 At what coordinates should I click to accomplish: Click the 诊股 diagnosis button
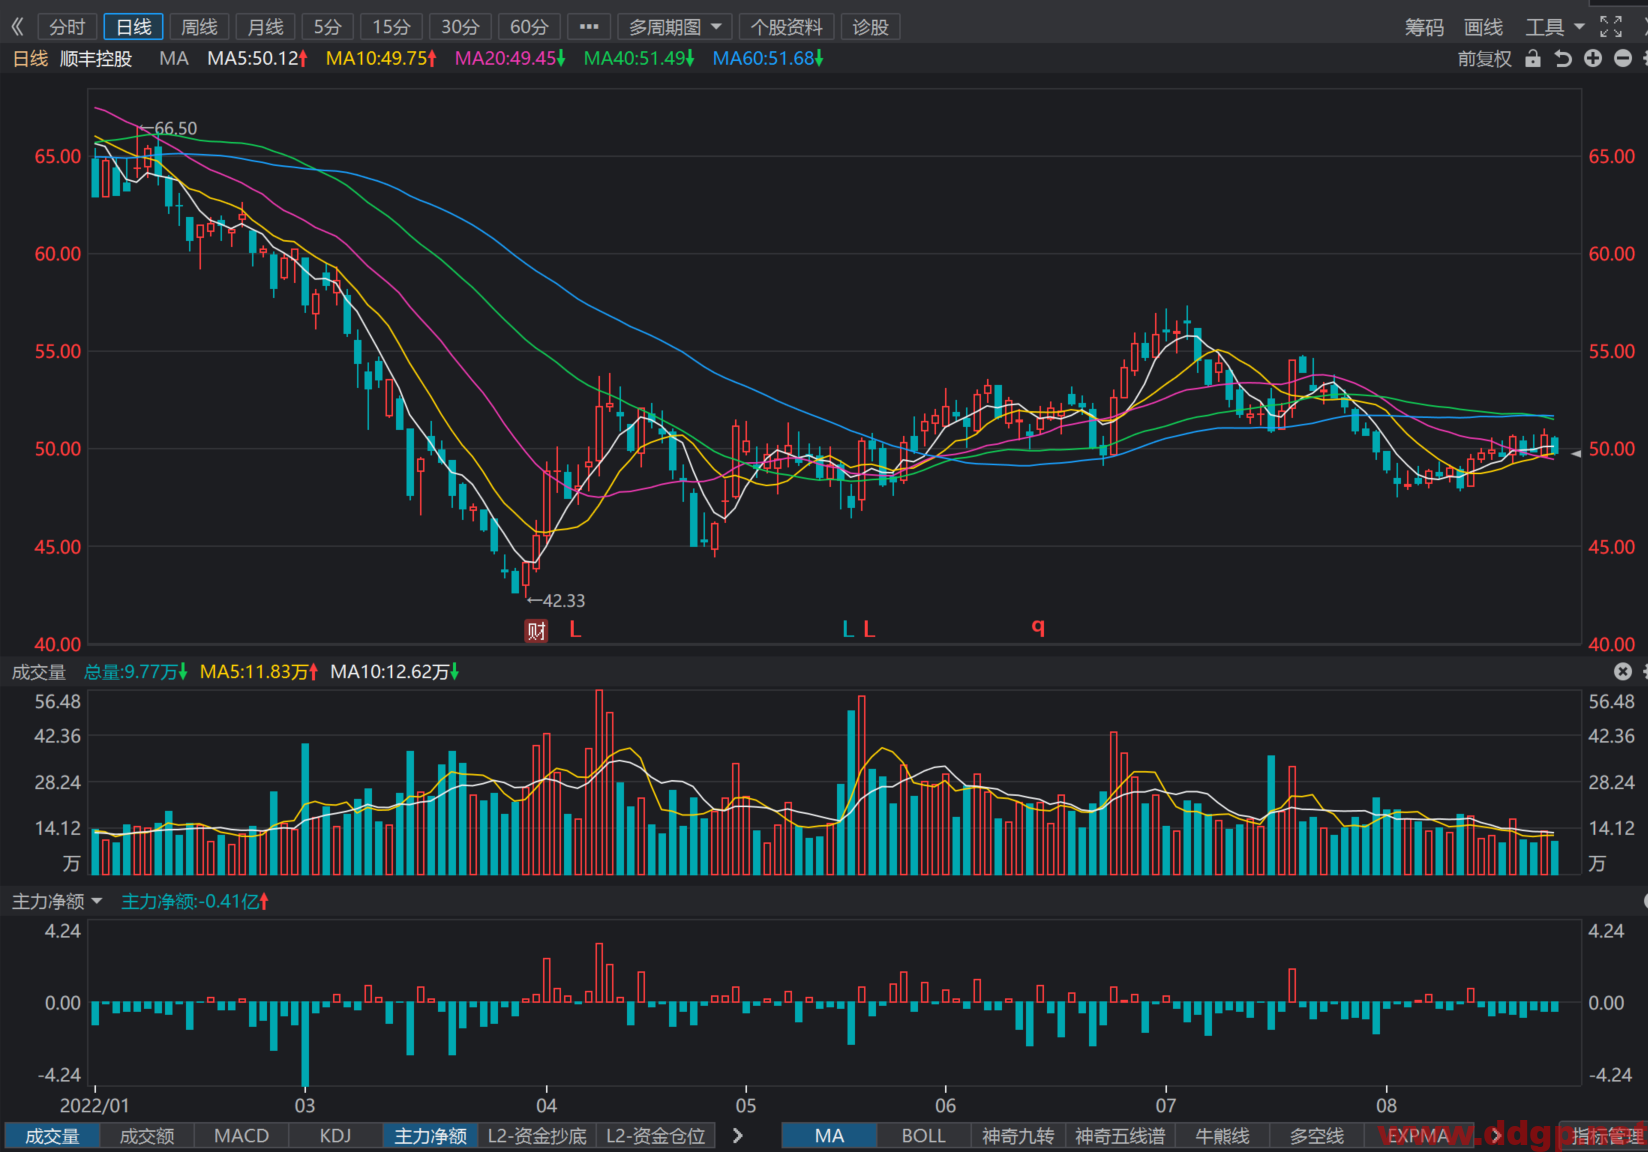tap(871, 27)
